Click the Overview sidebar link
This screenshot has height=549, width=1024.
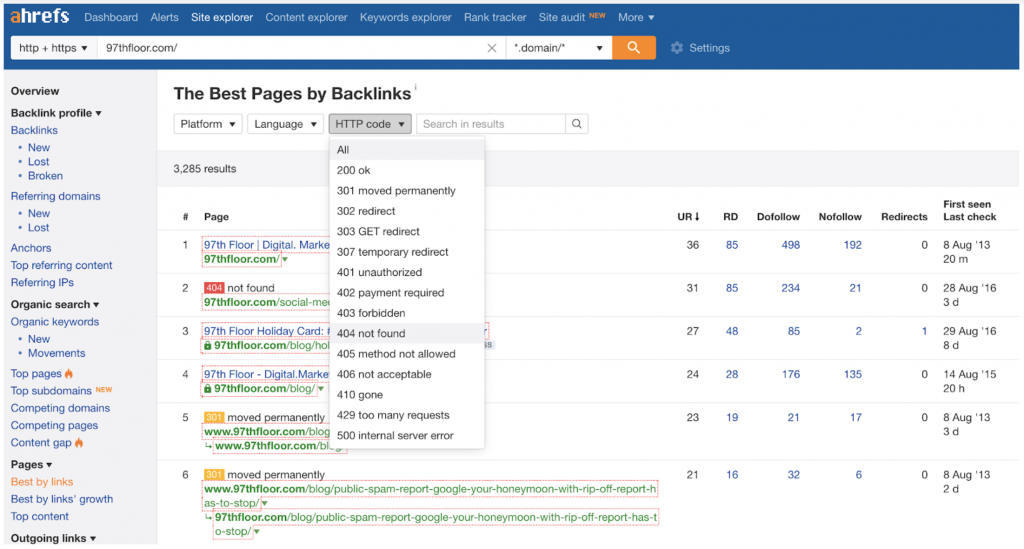(x=35, y=91)
